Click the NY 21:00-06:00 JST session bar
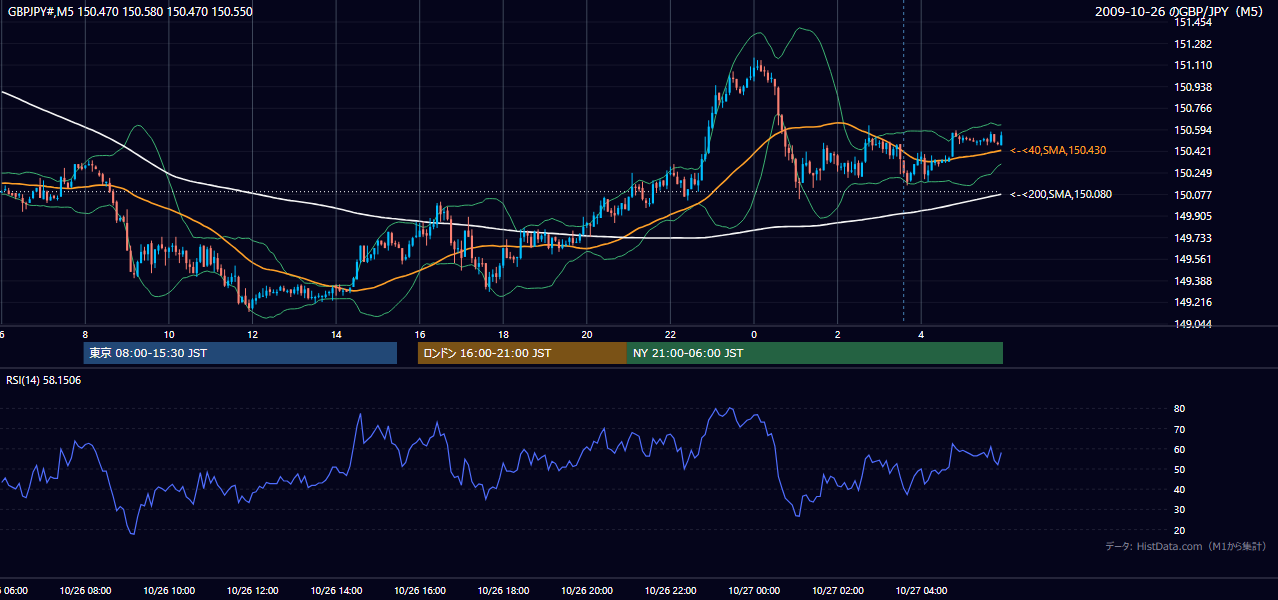Image resolution: width=1278 pixels, height=600 pixels. 815,353
